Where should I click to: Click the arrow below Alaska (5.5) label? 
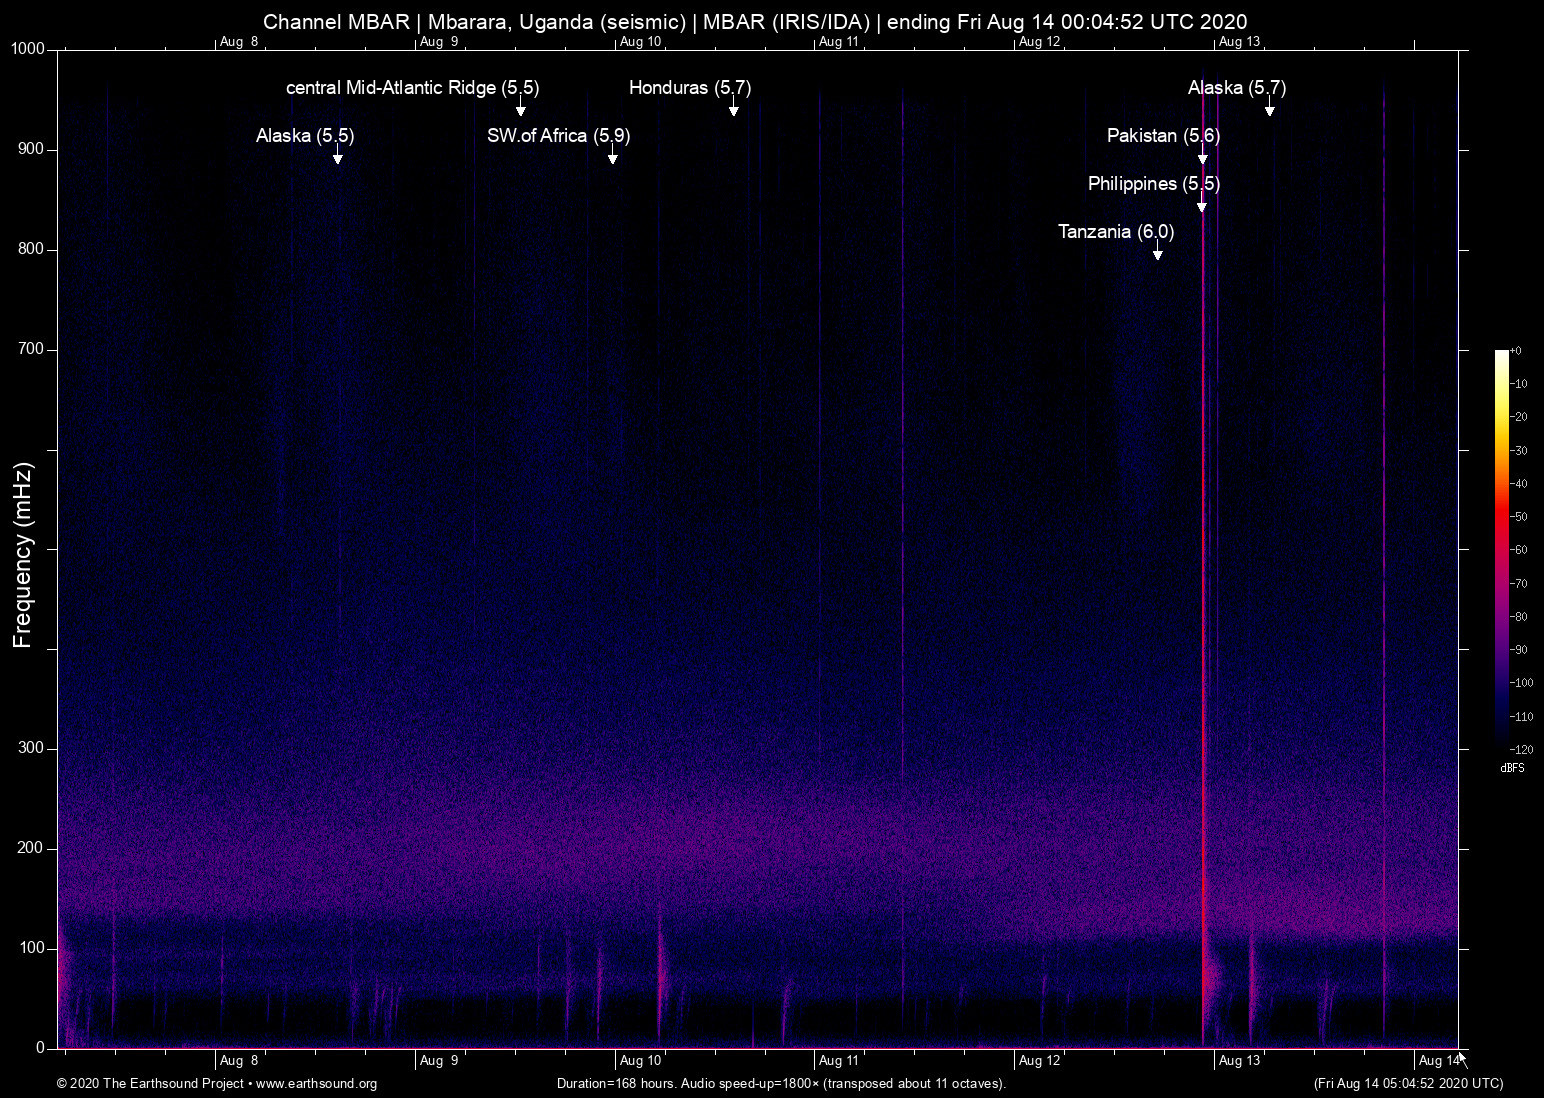tap(338, 156)
